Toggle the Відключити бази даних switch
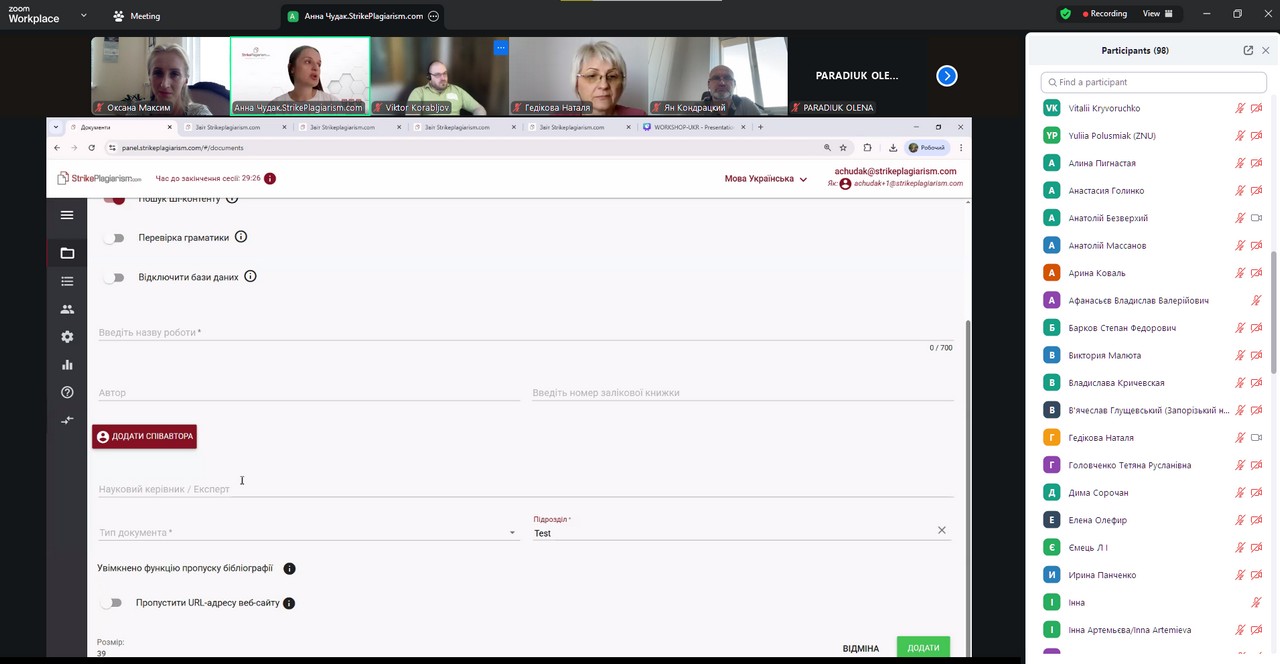This screenshot has height=664, width=1280. click(115, 277)
